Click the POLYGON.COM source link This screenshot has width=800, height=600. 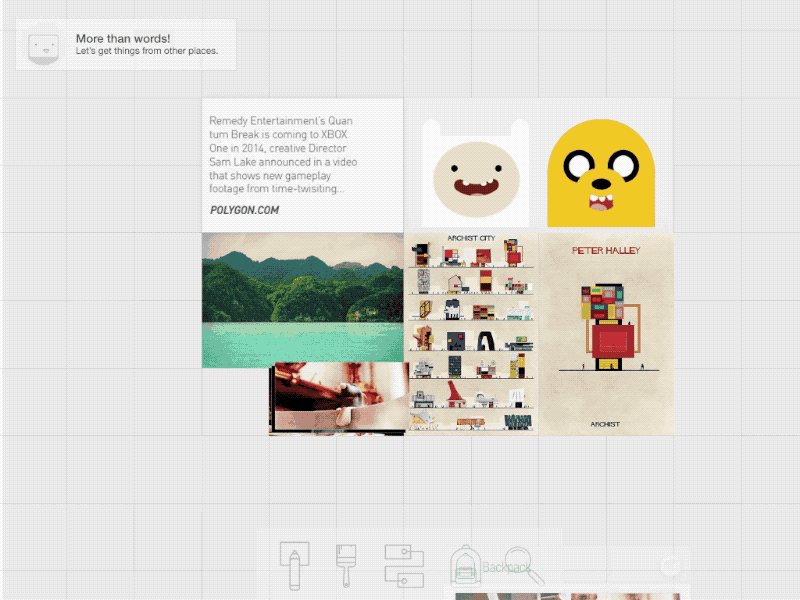tap(244, 210)
